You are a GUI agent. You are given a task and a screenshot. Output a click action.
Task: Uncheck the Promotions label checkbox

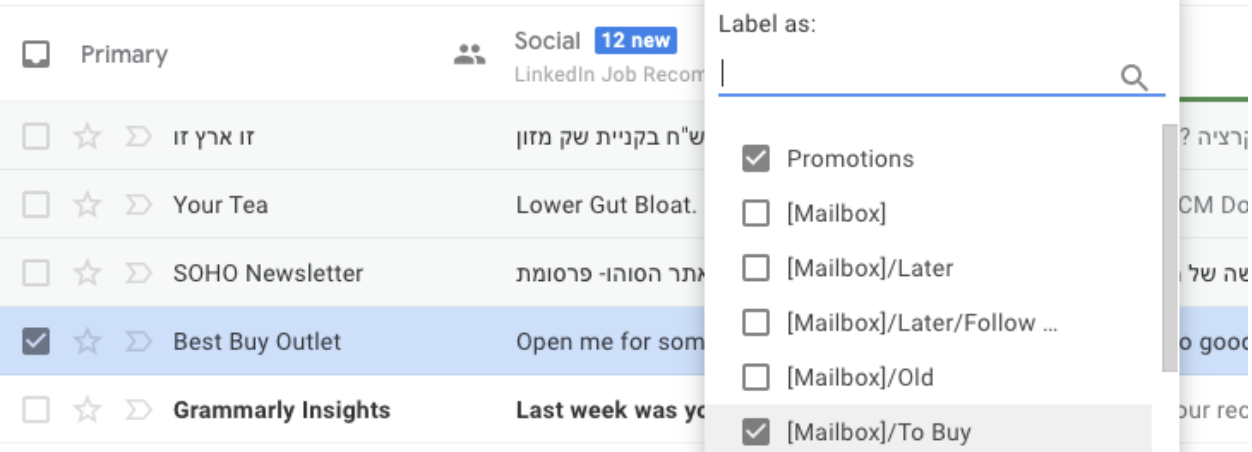tap(756, 159)
